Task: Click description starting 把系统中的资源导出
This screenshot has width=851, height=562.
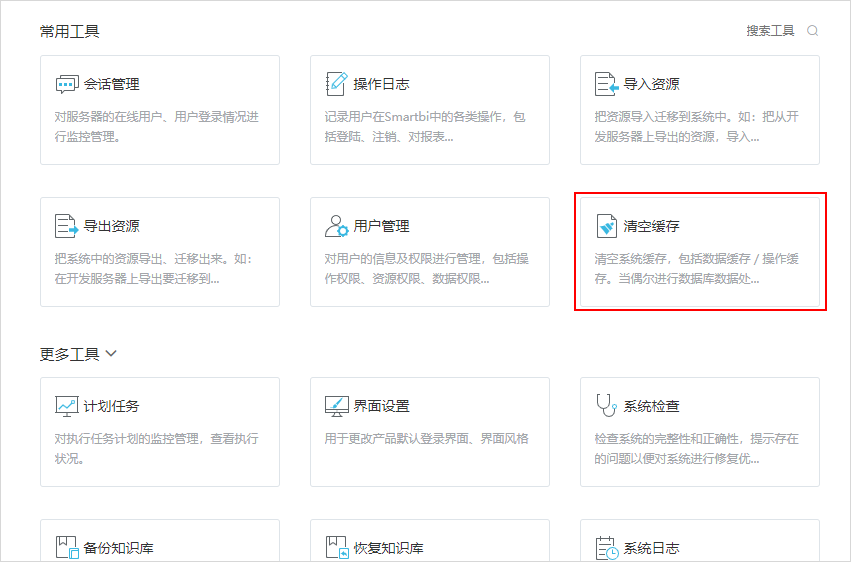Action: point(154,269)
